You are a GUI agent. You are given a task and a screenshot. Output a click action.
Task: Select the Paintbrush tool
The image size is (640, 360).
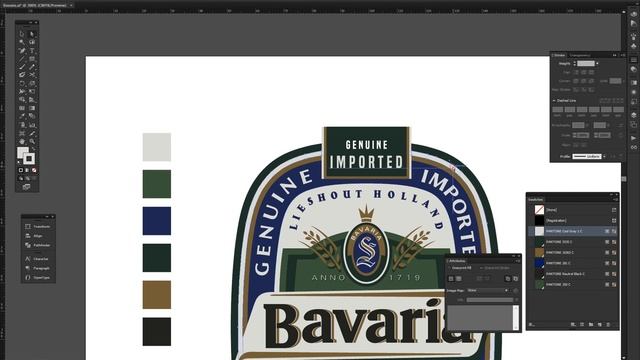click(x=22, y=67)
